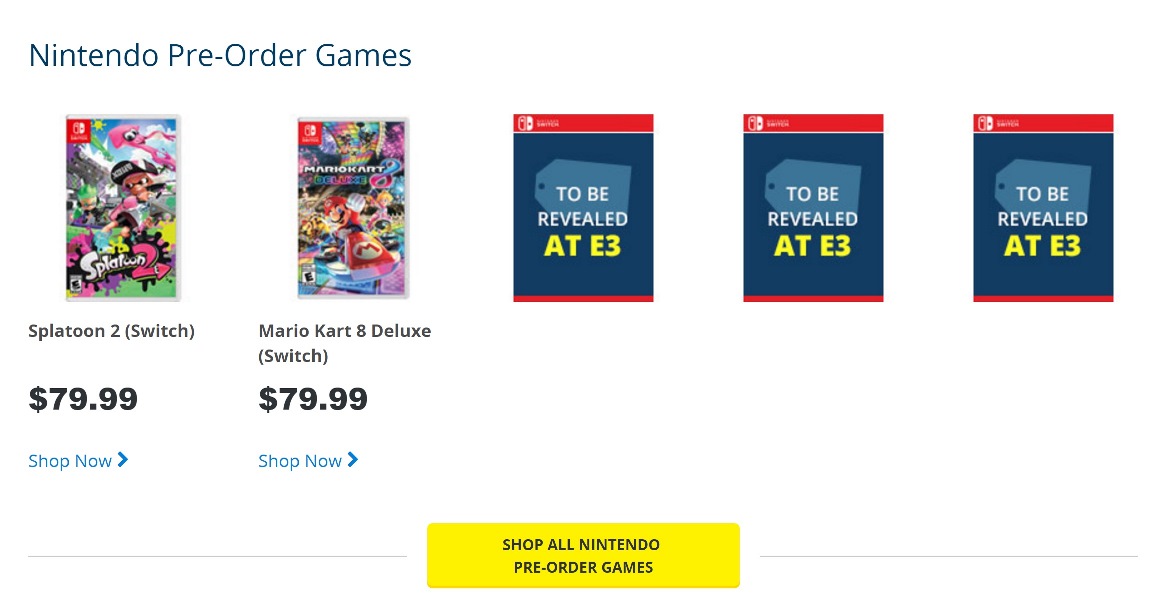
Task: Click the chevron arrow beside Mario Kart Shop Now
Action: [353, 460]
